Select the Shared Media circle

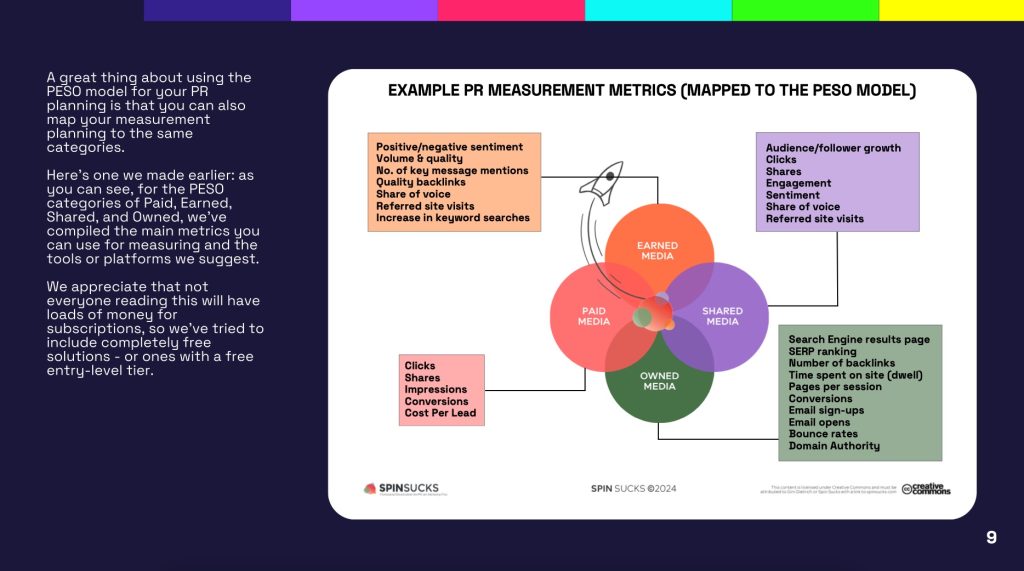(x=725, y=316)
